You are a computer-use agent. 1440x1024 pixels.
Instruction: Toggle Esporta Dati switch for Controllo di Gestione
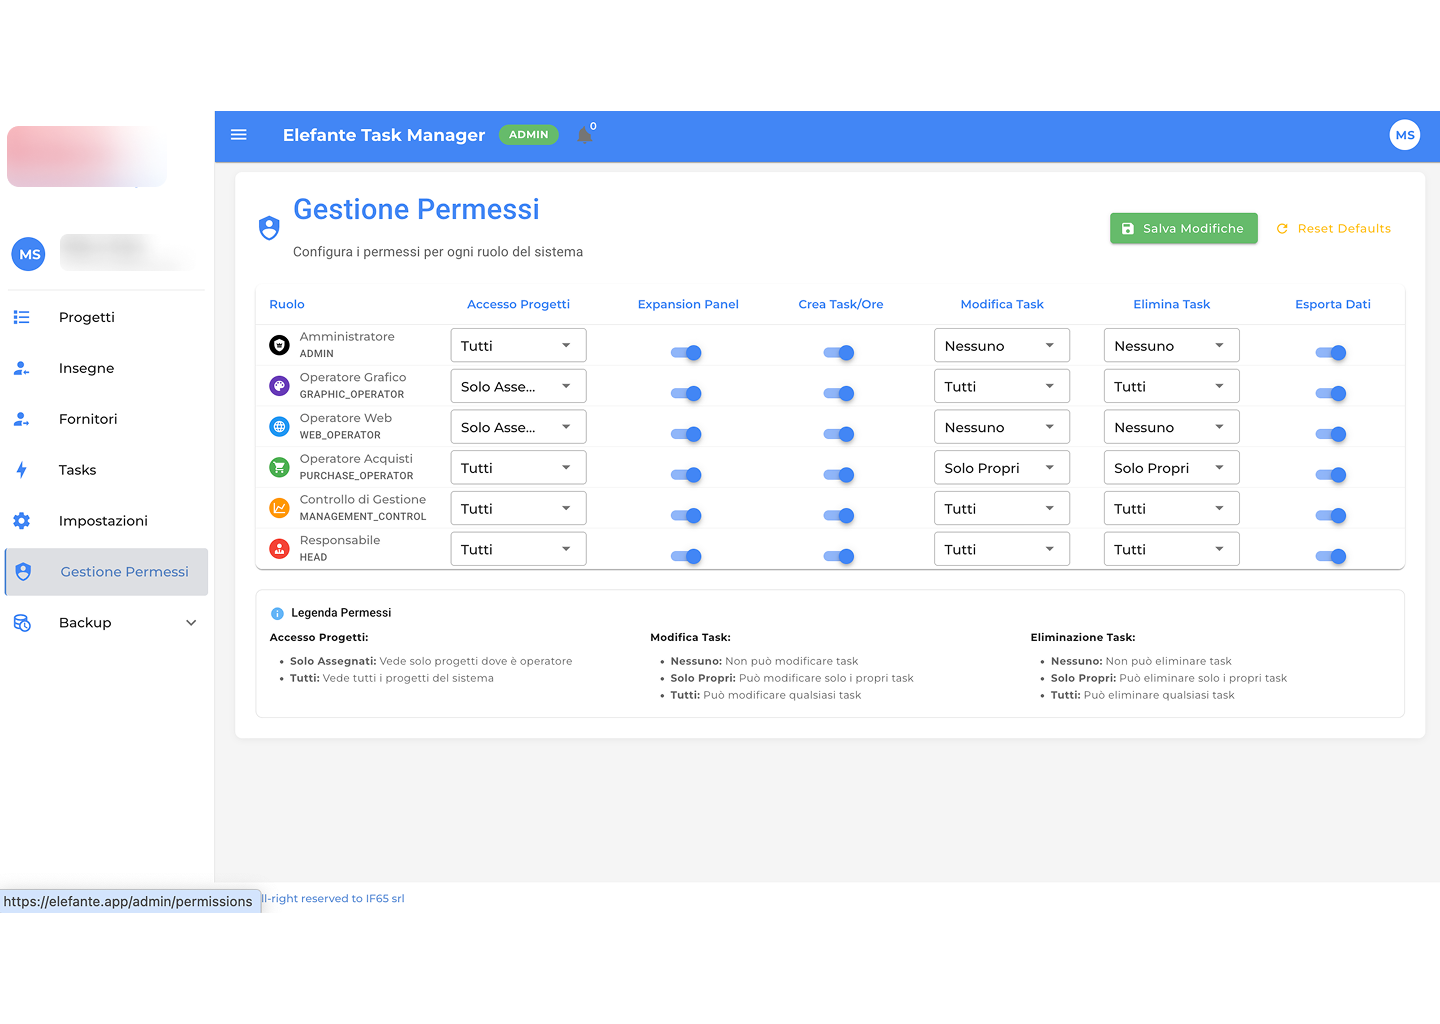[1331, 515]
